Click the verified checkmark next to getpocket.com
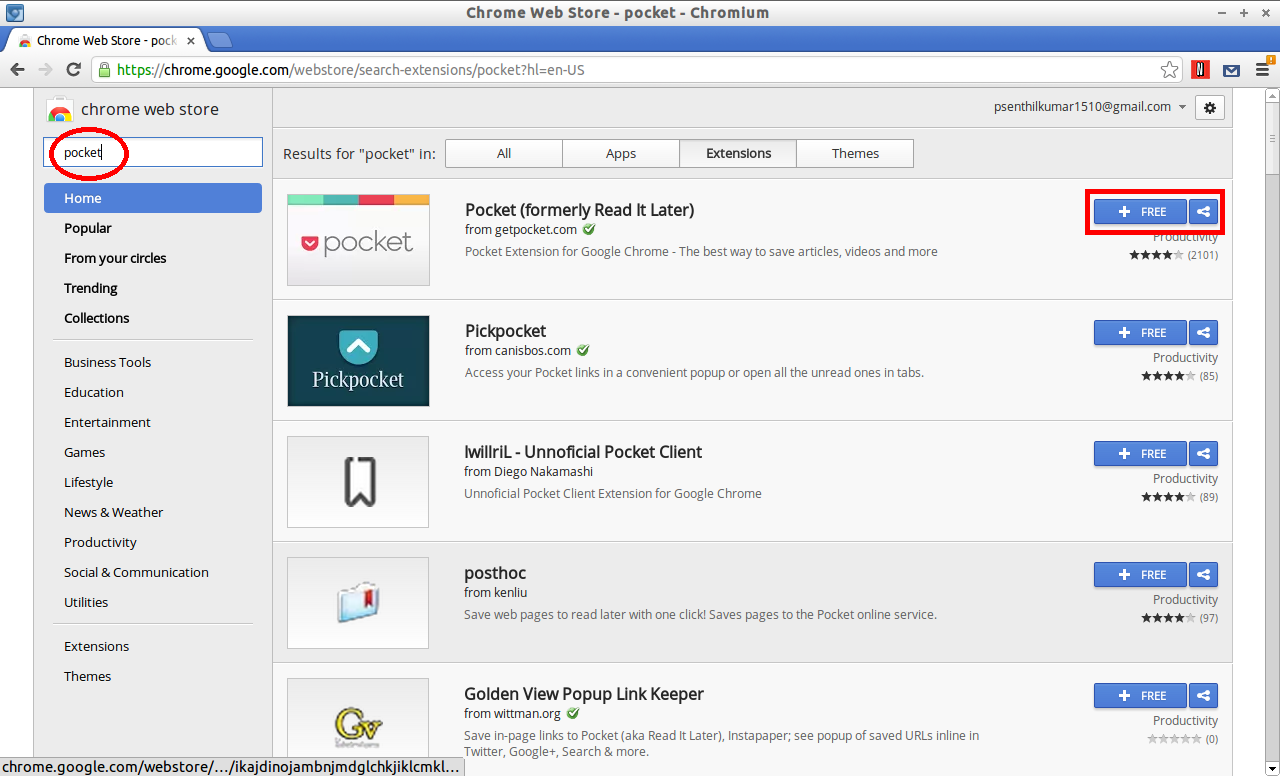 coord(589,230)
